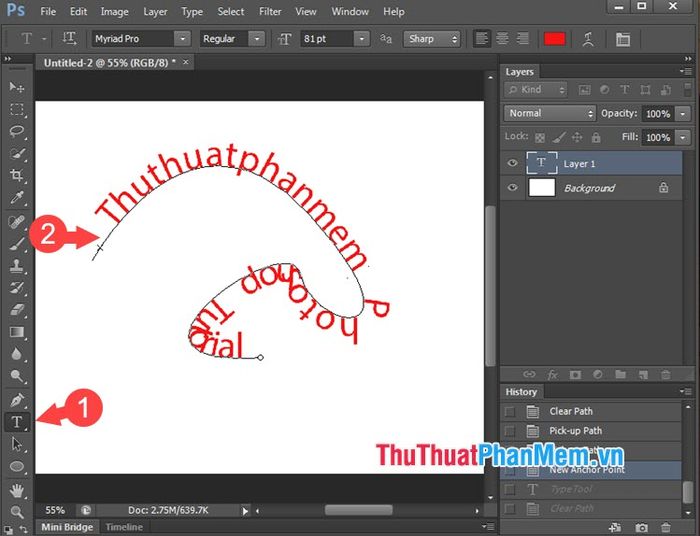Screen dimensions: 700x536
Task: Open the Opacity slider dropdown arrow
Action: [682, 114]
